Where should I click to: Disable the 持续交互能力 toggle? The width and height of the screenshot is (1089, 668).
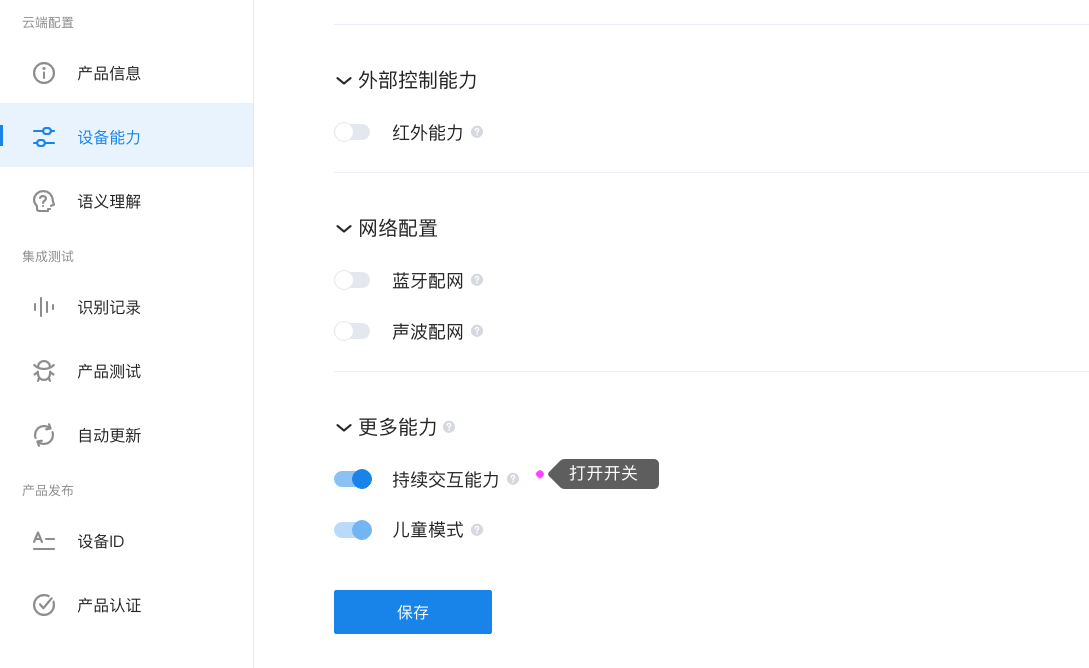[x=353, y=479]
